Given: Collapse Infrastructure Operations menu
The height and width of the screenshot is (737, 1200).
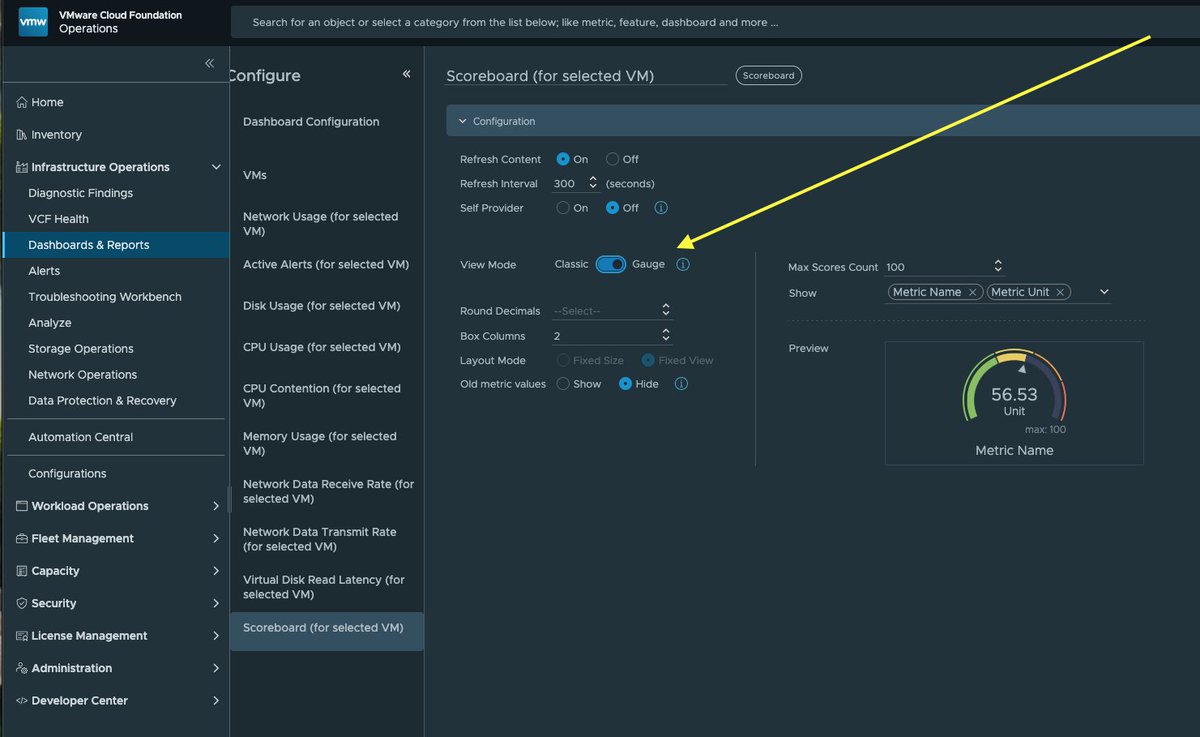Looking at the screenshot, I should click(216, 167).
